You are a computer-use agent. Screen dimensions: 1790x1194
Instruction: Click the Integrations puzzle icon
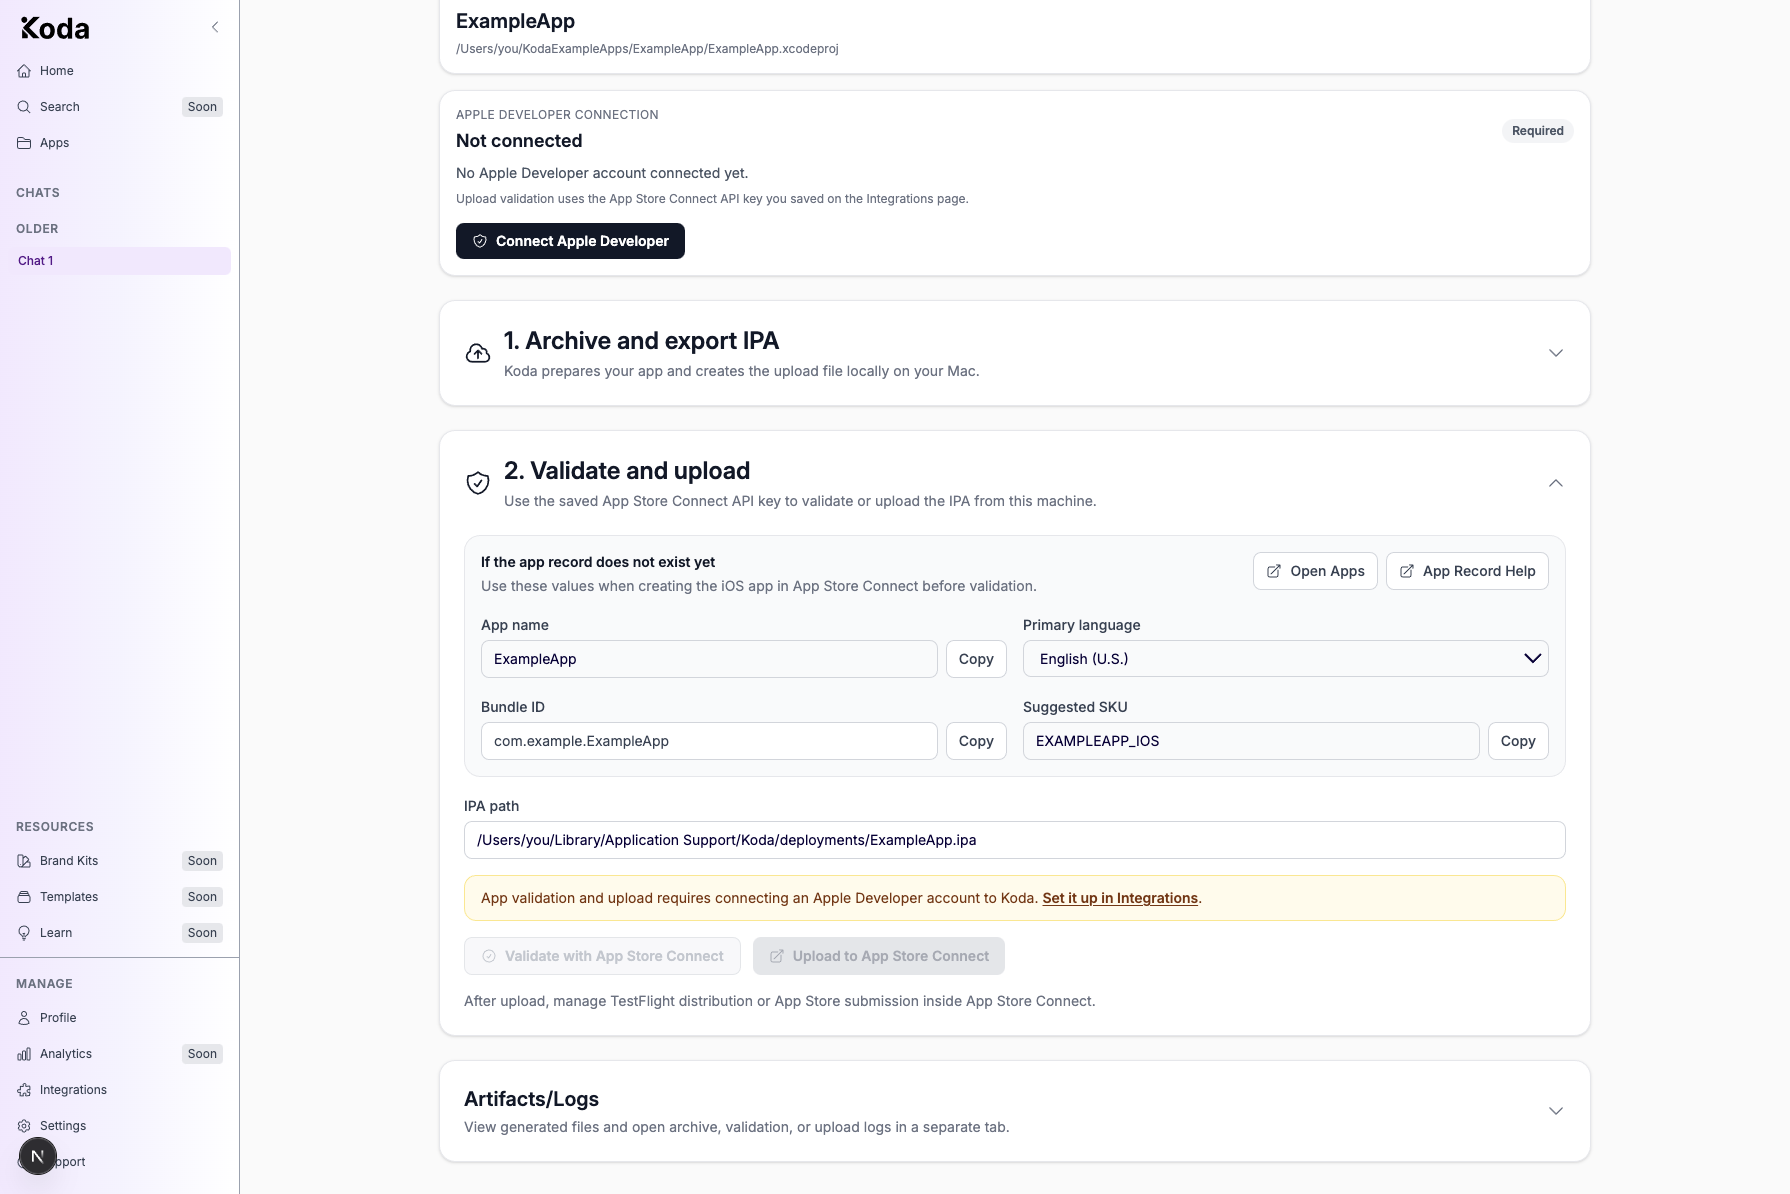pos(24,1090)
